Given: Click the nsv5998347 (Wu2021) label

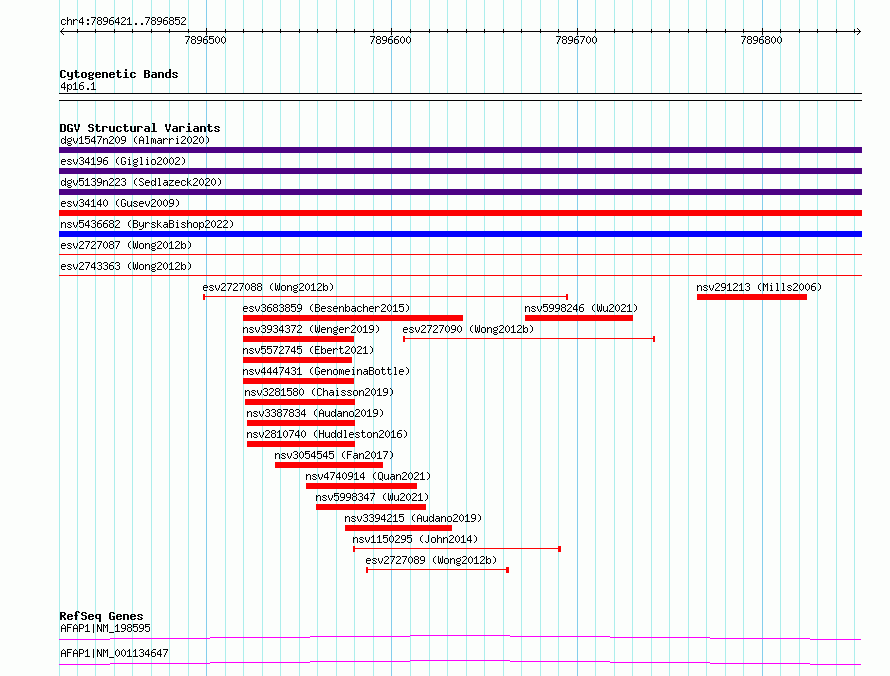Looking at the screenshot, I should (x=372, y=497).
